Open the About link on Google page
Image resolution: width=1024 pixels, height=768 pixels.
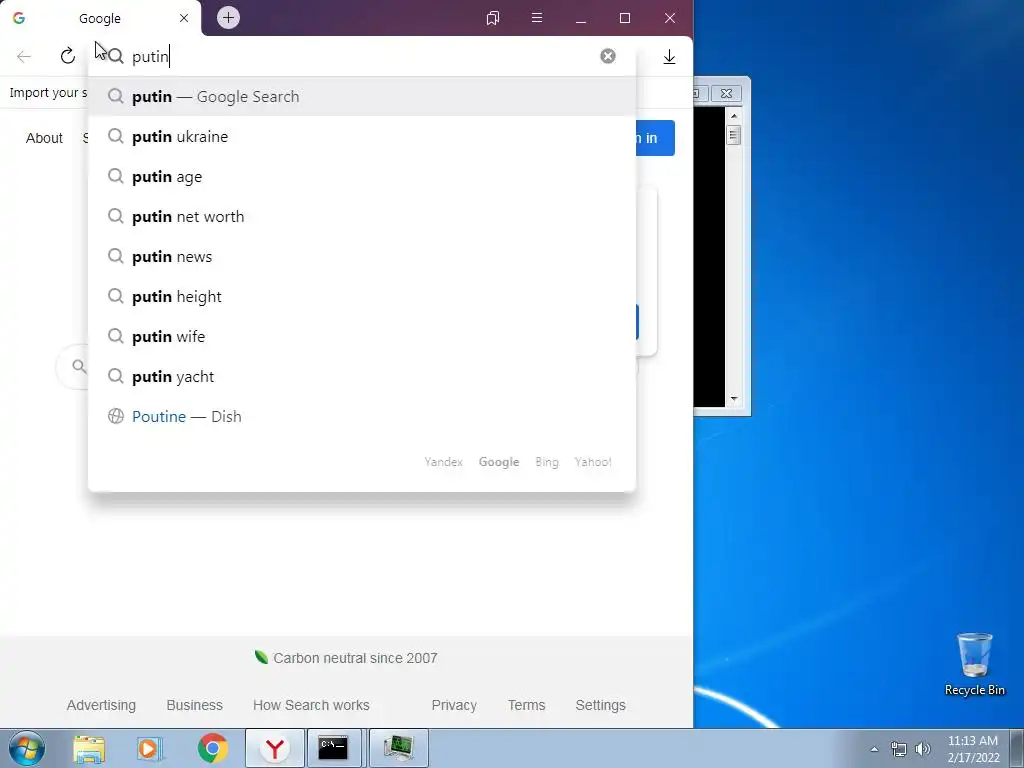click(x=44, y=138)
